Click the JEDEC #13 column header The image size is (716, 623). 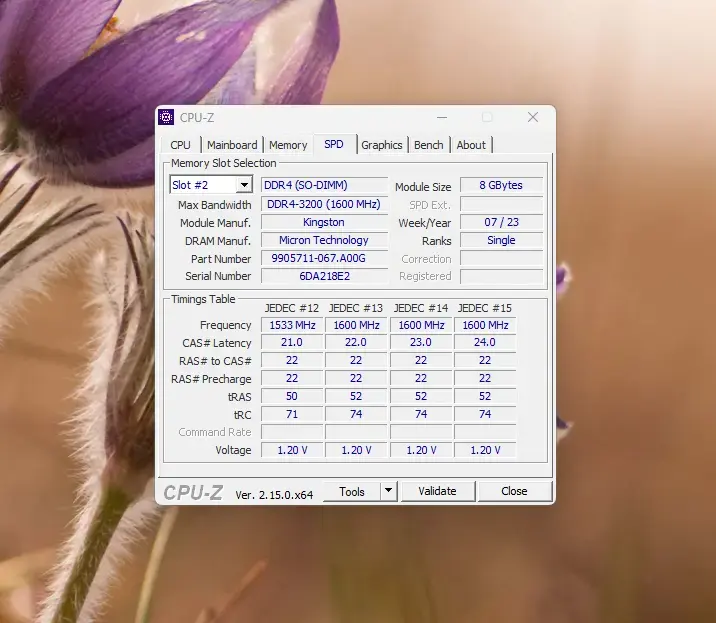(356, 308)
